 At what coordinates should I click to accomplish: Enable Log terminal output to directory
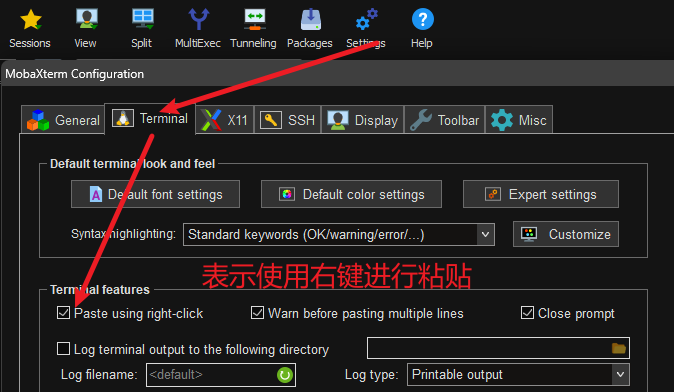point(63,349)
